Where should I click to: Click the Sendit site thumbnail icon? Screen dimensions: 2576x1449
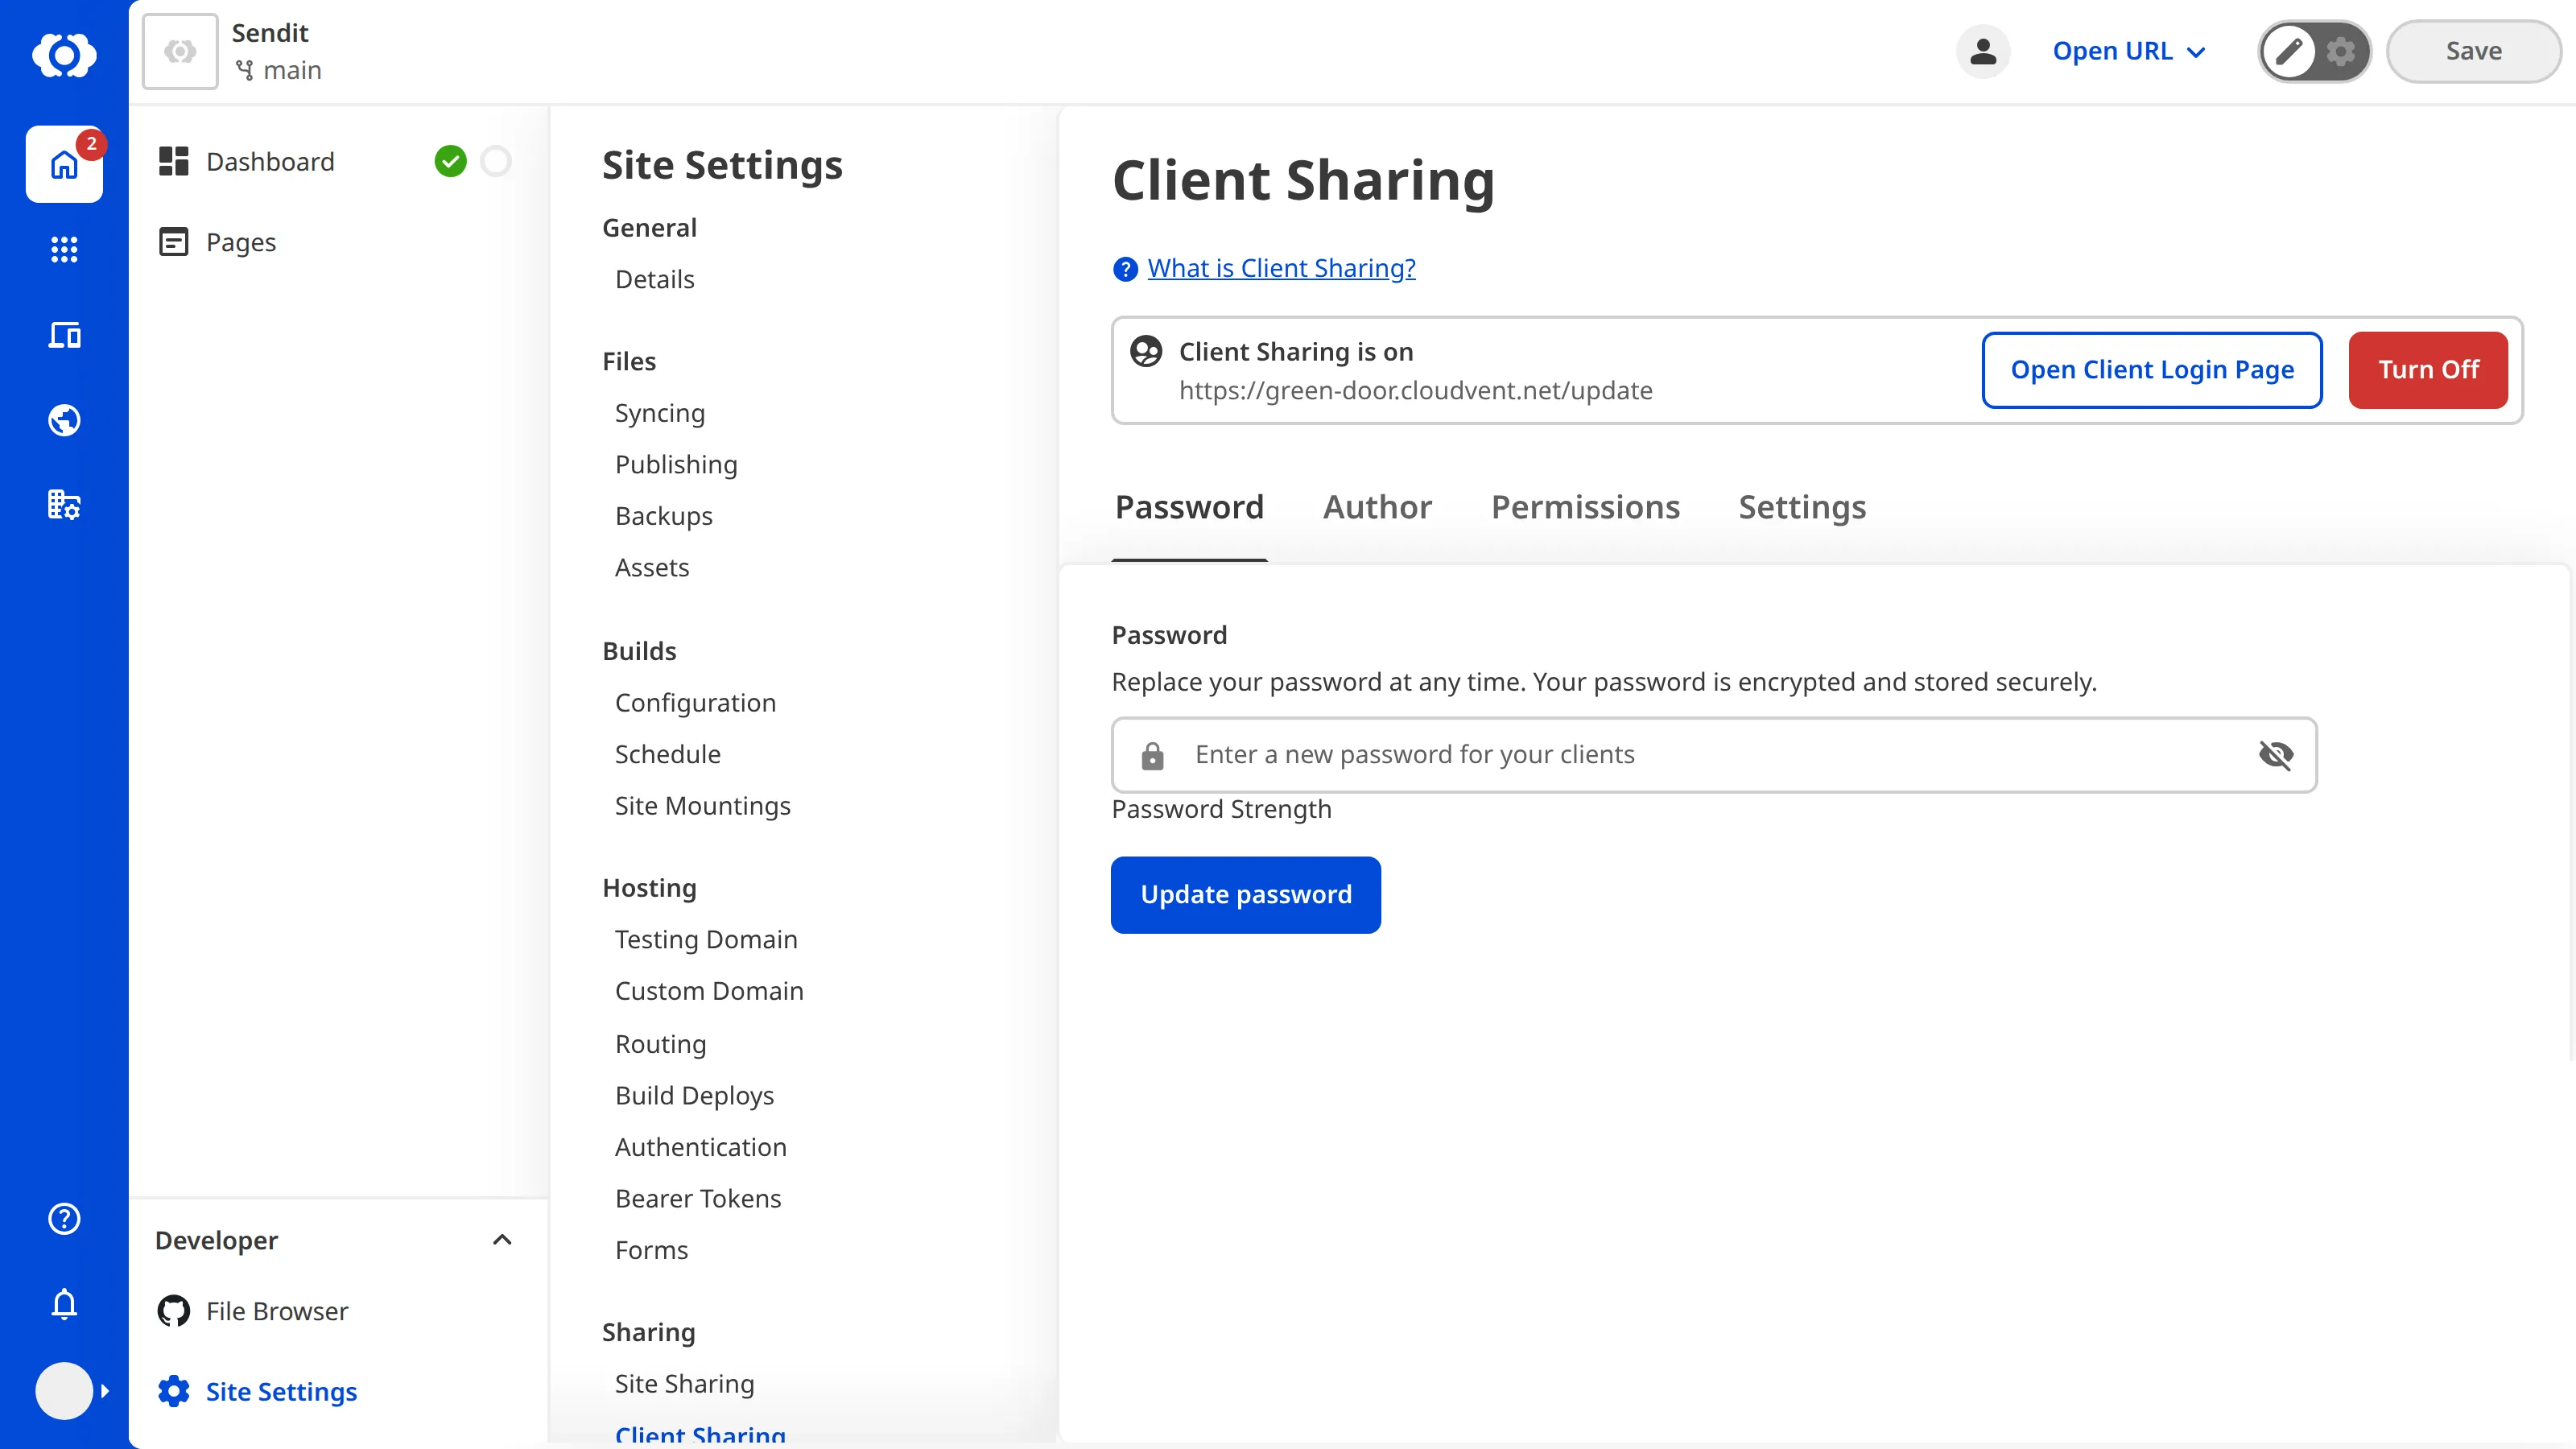(x=180, y=51)
